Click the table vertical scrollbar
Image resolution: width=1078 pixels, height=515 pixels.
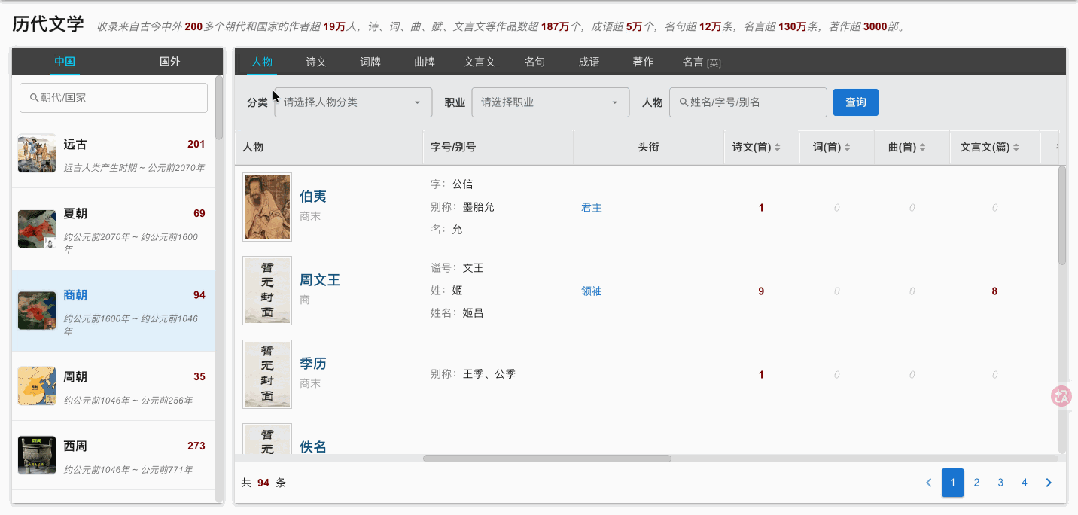click(1062, 215)
